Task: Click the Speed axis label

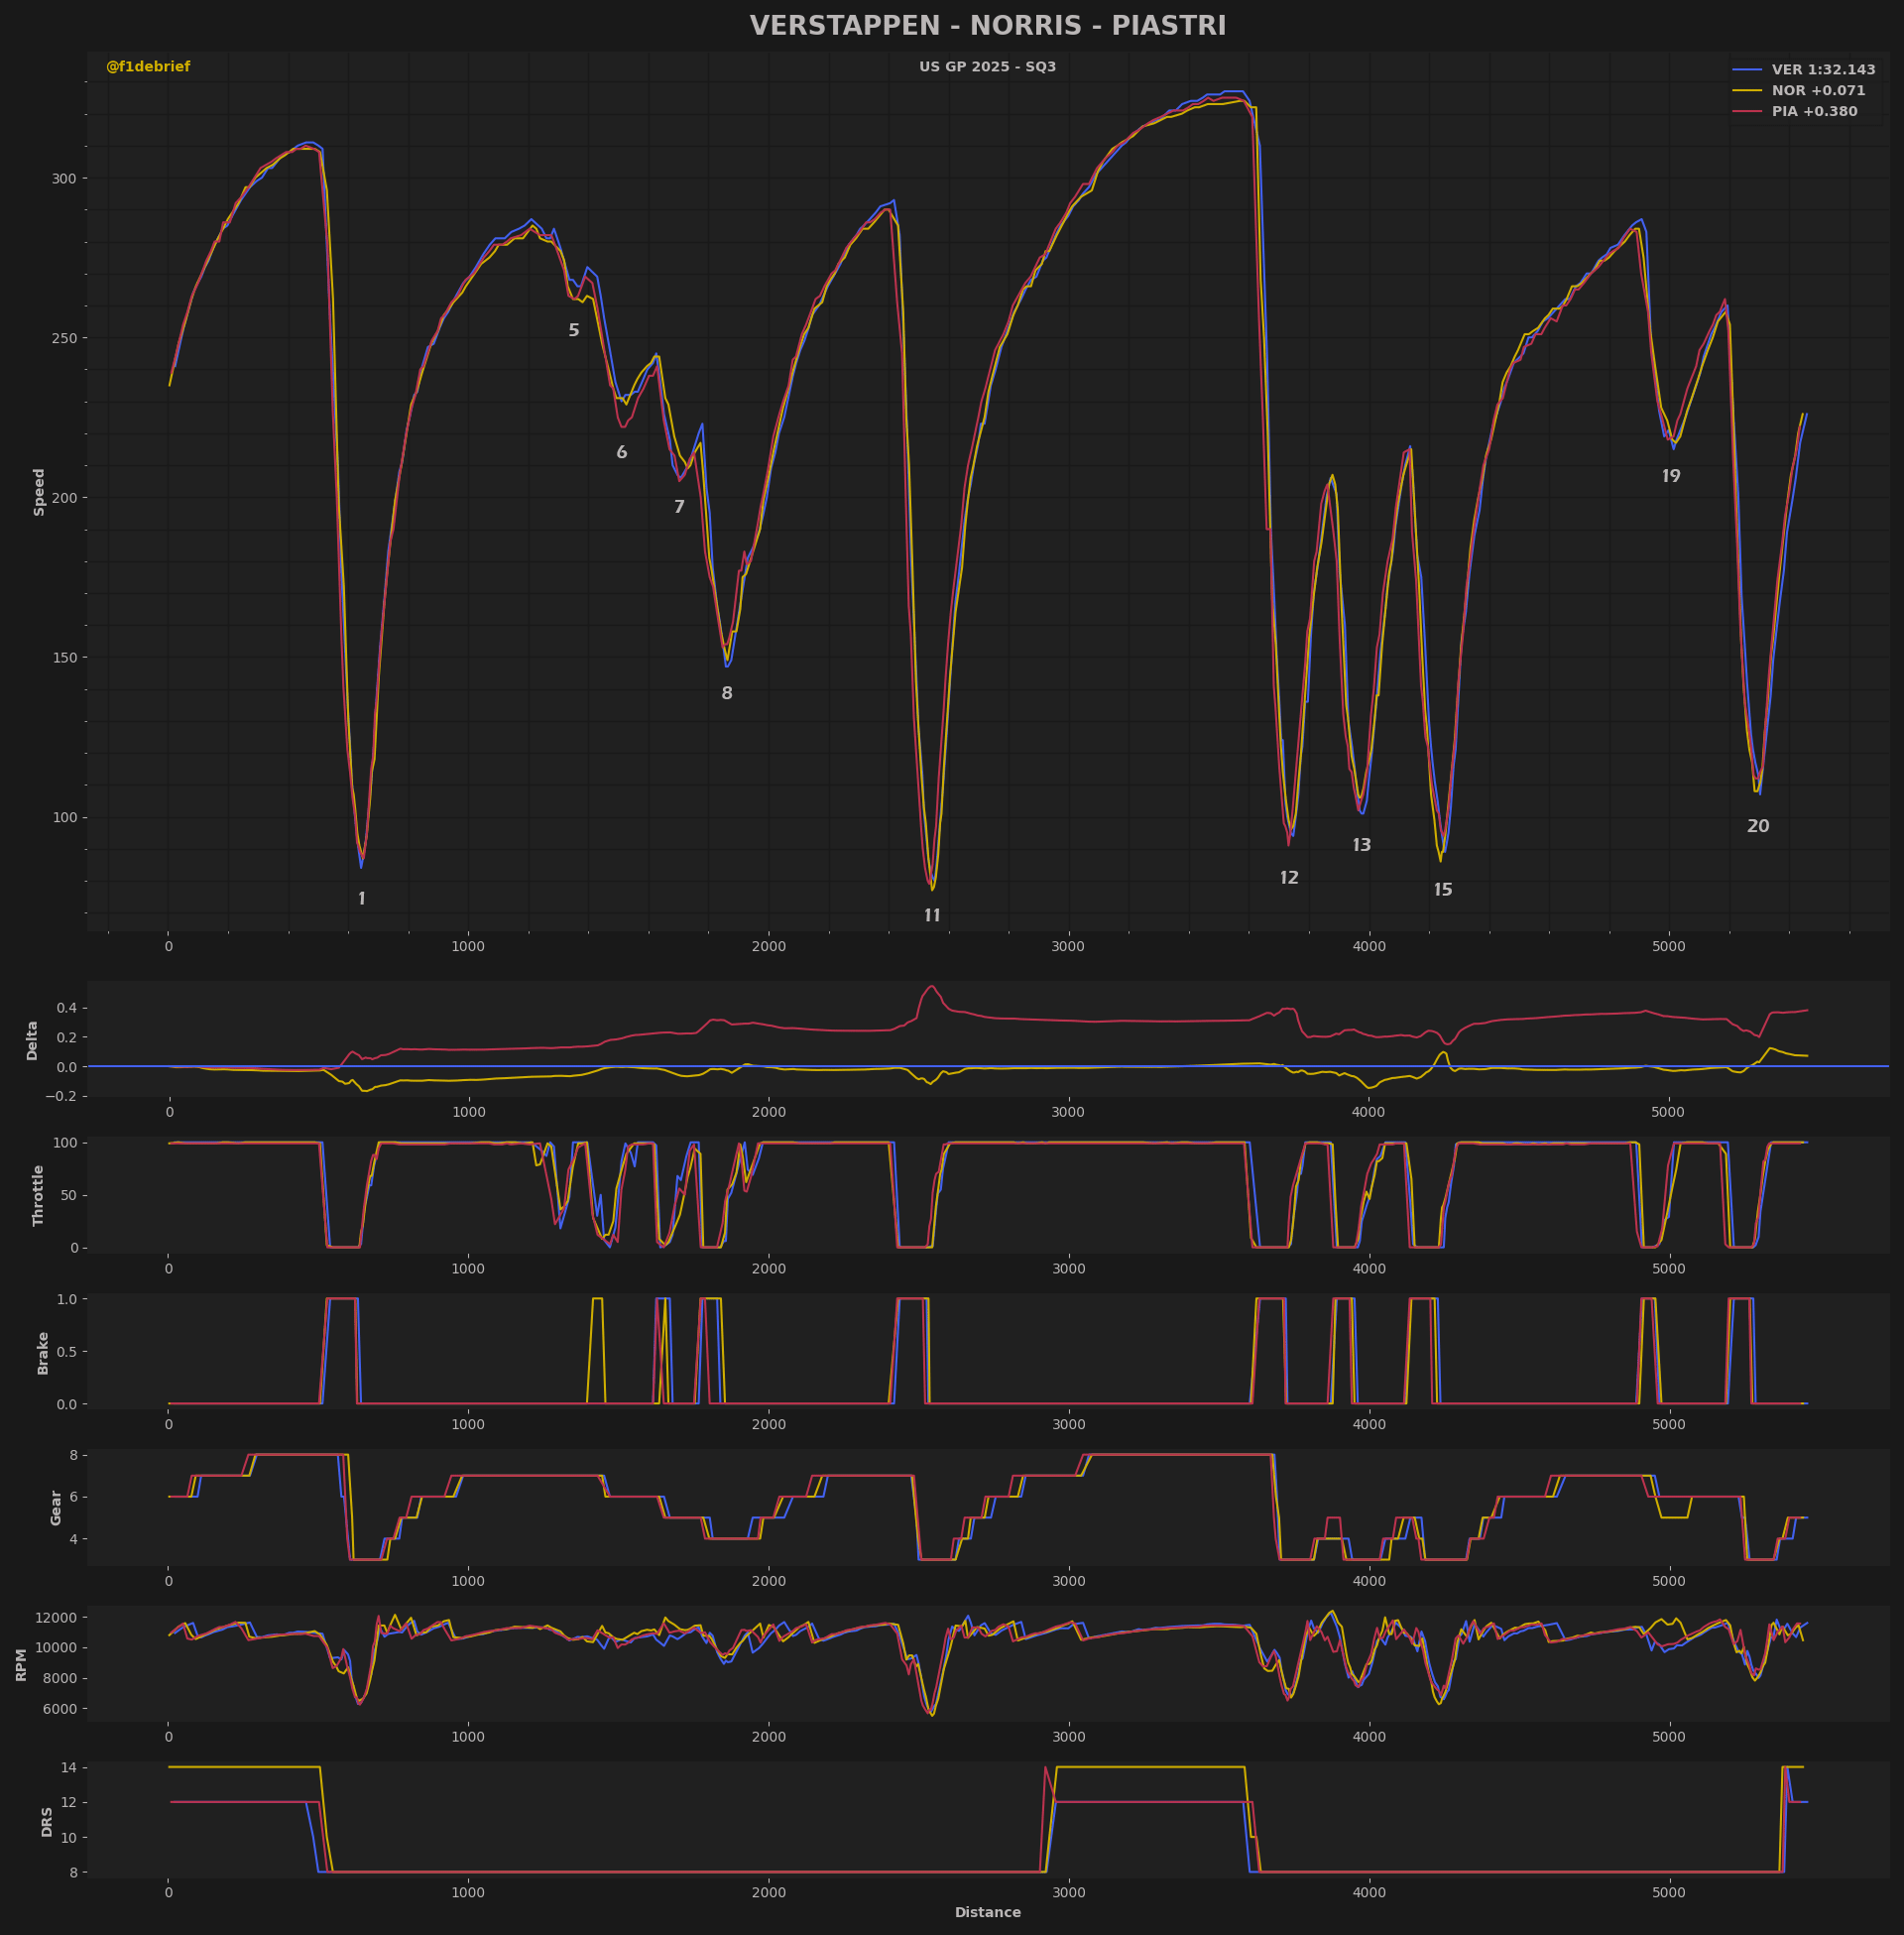Action: tap(40, 492)
